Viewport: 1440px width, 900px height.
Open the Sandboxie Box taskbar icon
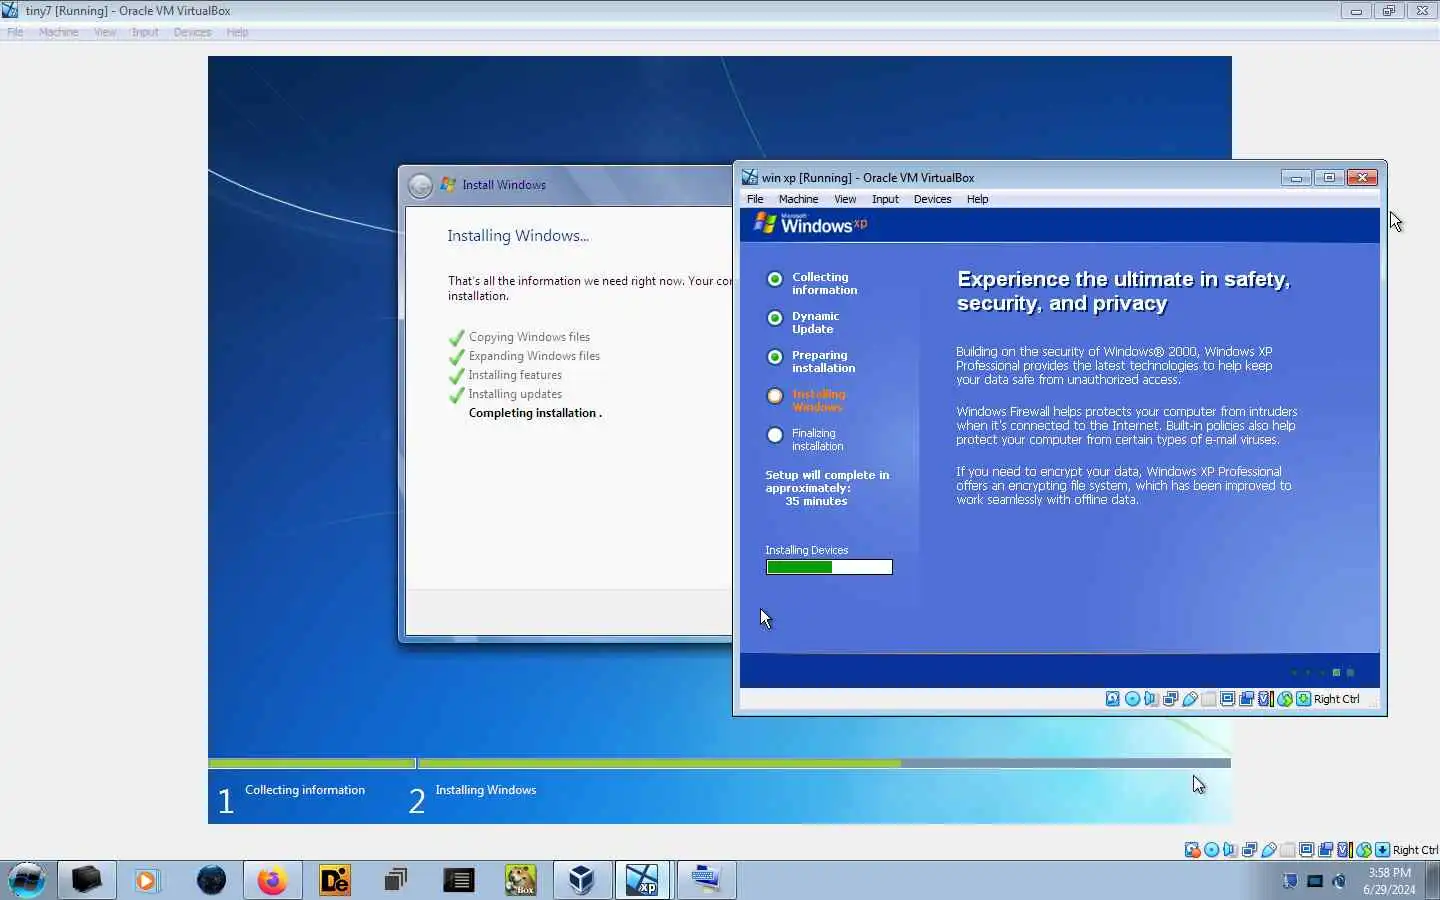(520, 880)
